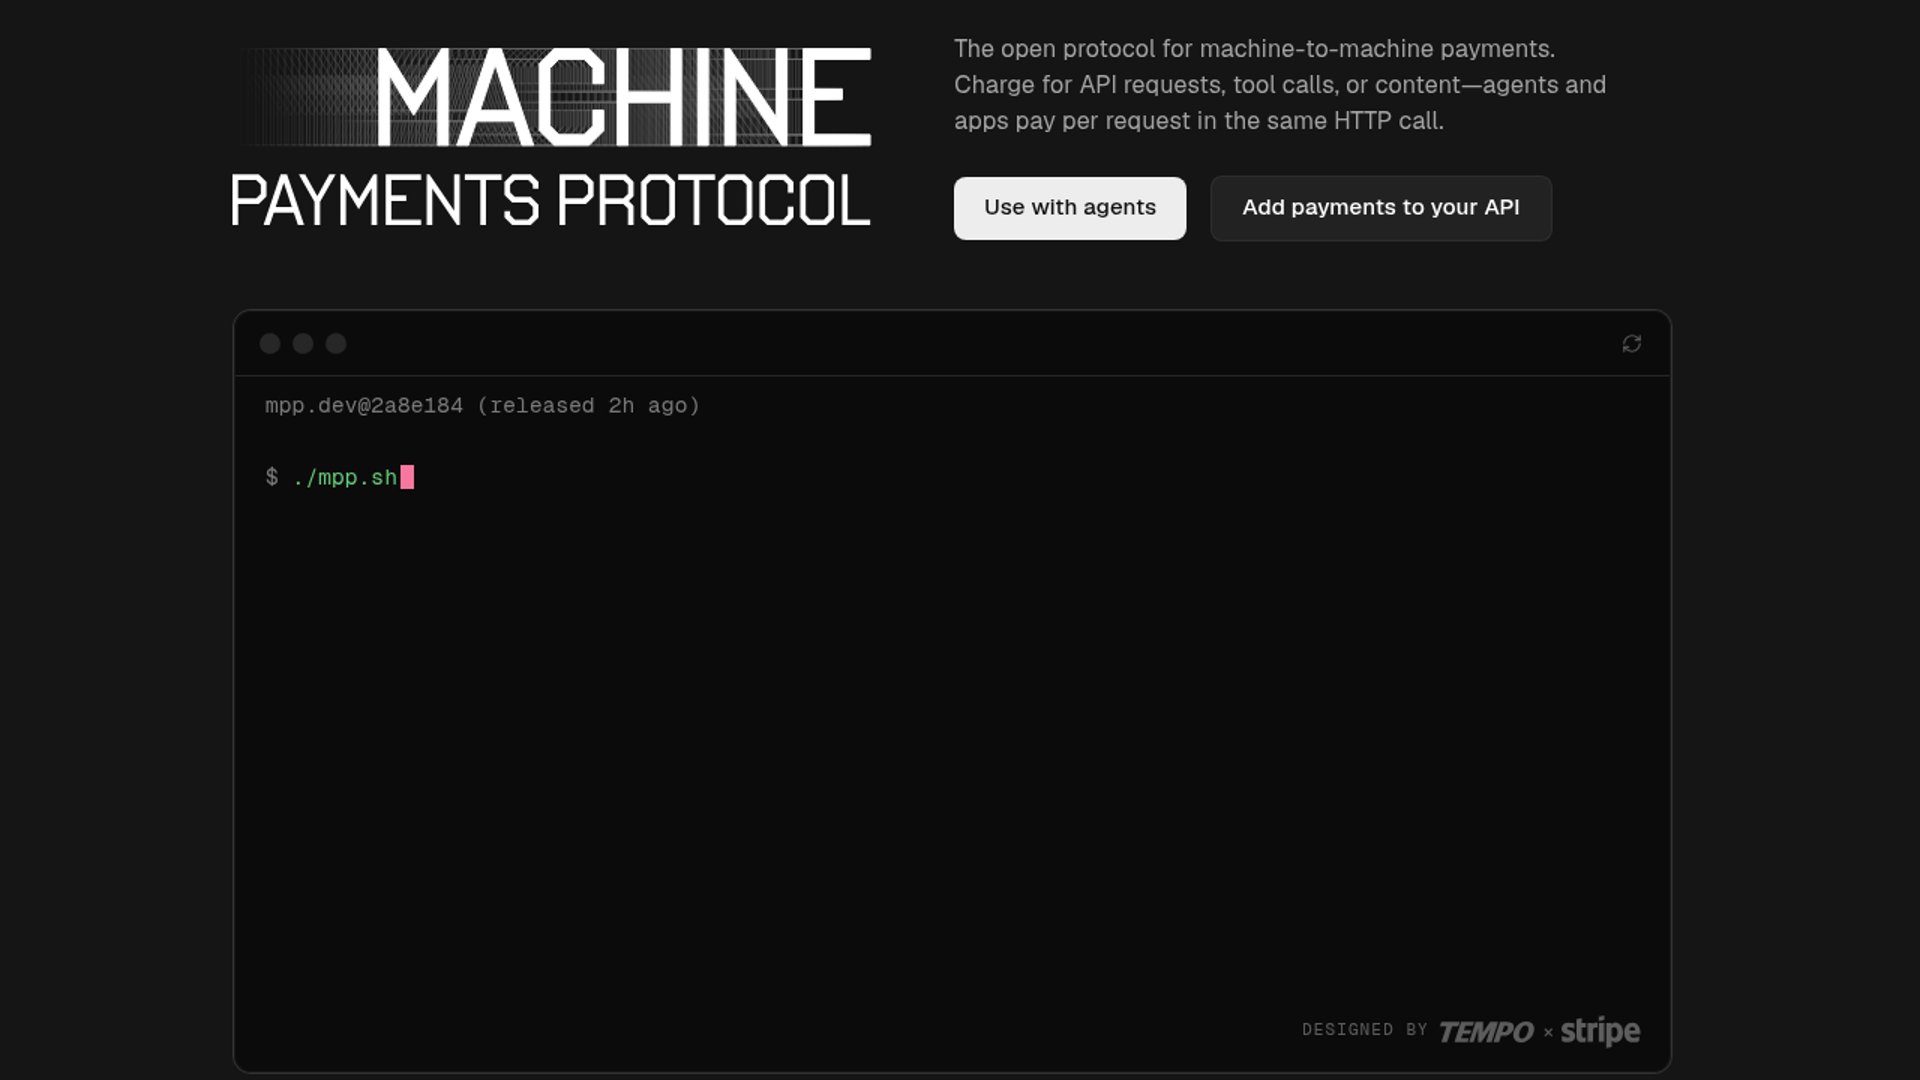This screenshot has height=1080, width=1920.
Task: Click the protocol description paragraph
Action: coord(1279,85)
